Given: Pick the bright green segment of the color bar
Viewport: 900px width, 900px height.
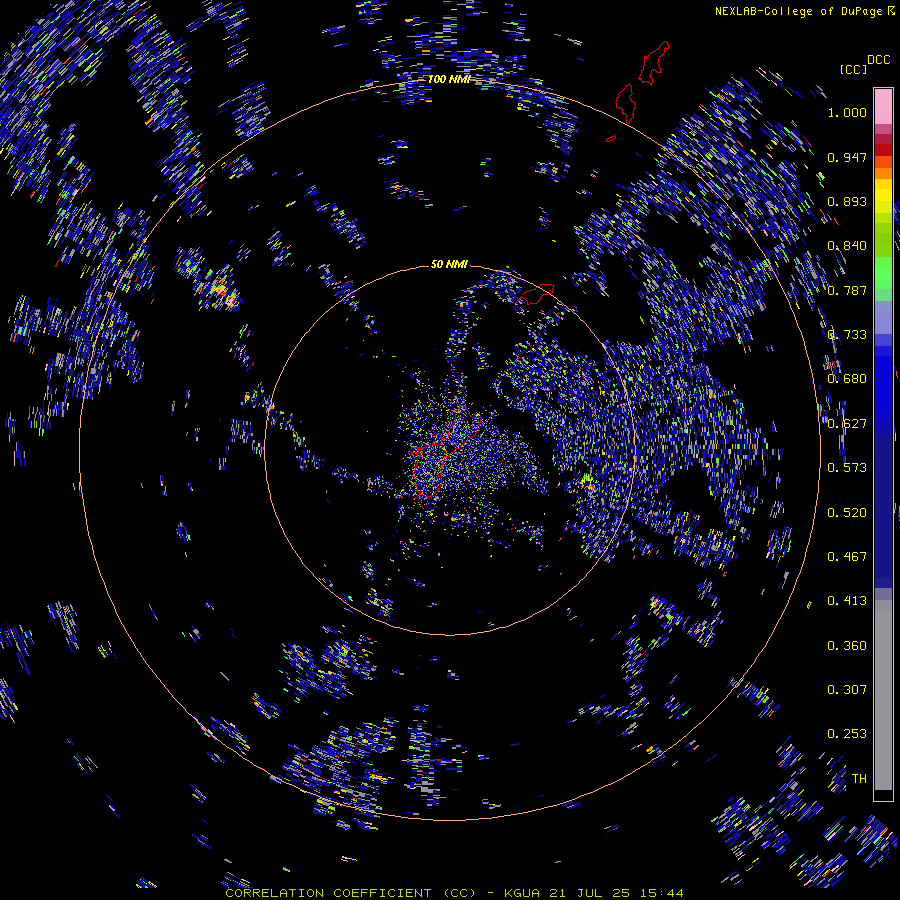Looking at the screenshot, I should tap(883, 273).
